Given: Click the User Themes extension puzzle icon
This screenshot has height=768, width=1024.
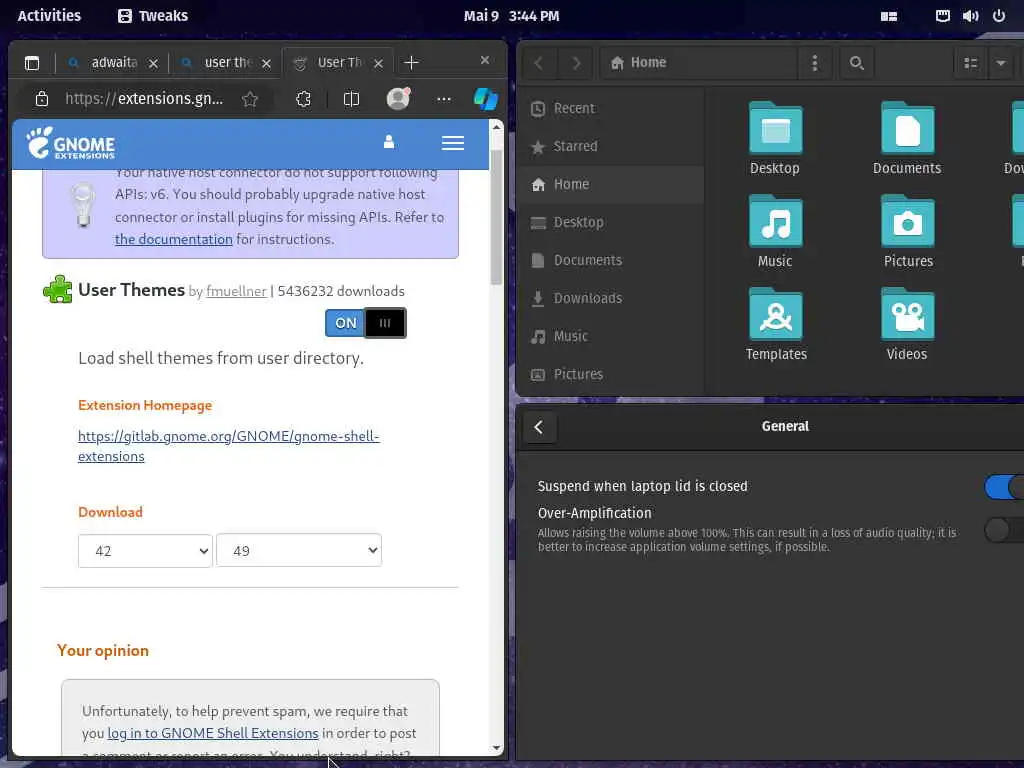Looking at the screenshot, I should coord(58,289).
